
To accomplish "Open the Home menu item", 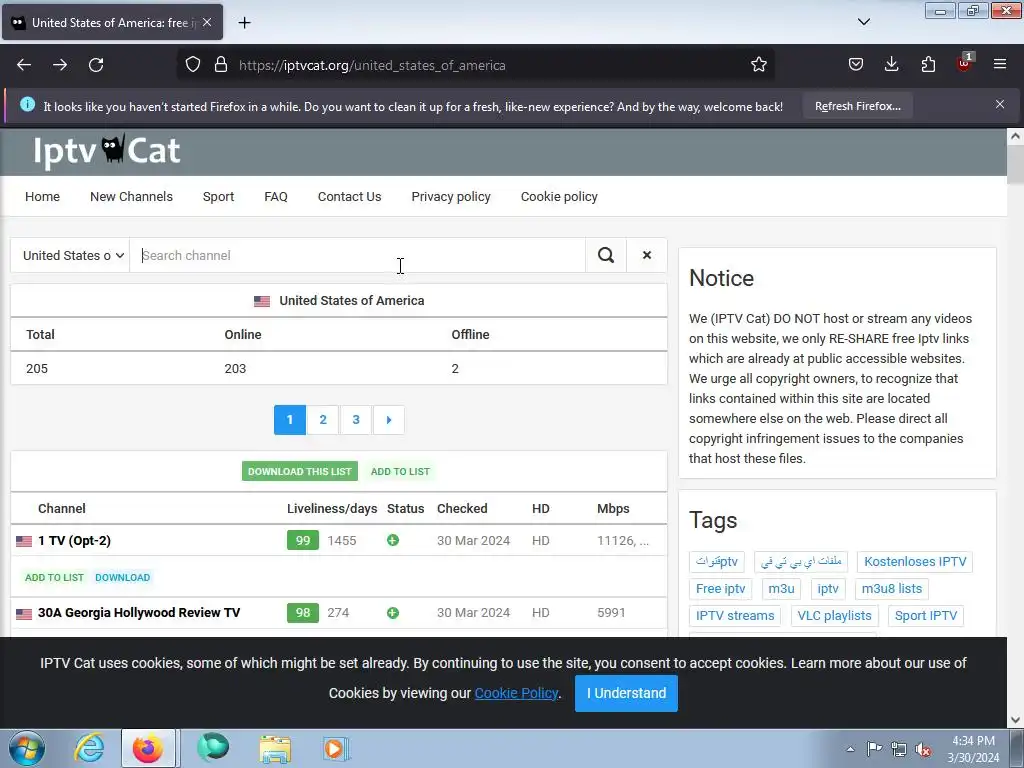I will click(x=42, y=197).
